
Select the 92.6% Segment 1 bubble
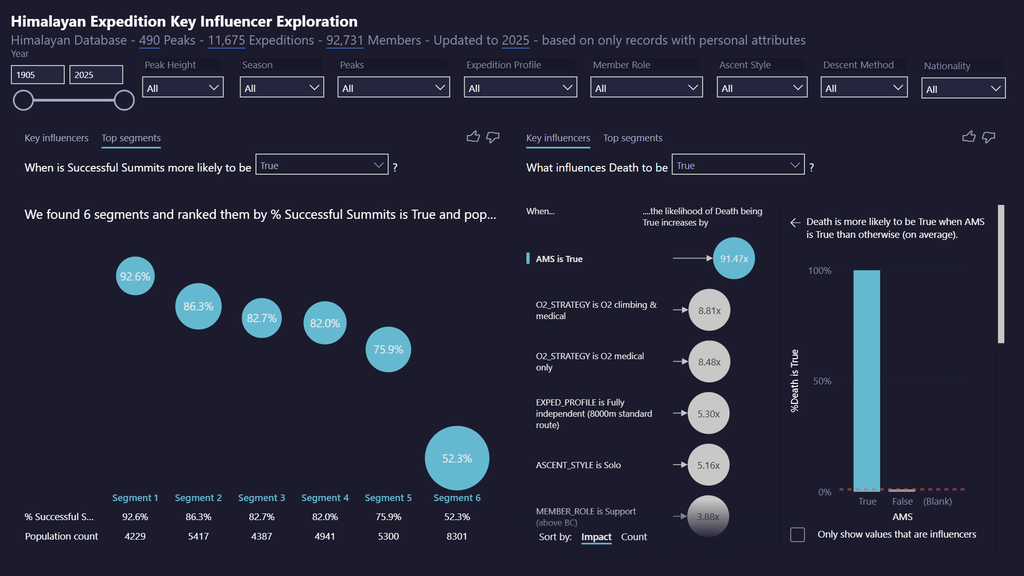coord(135,276)
